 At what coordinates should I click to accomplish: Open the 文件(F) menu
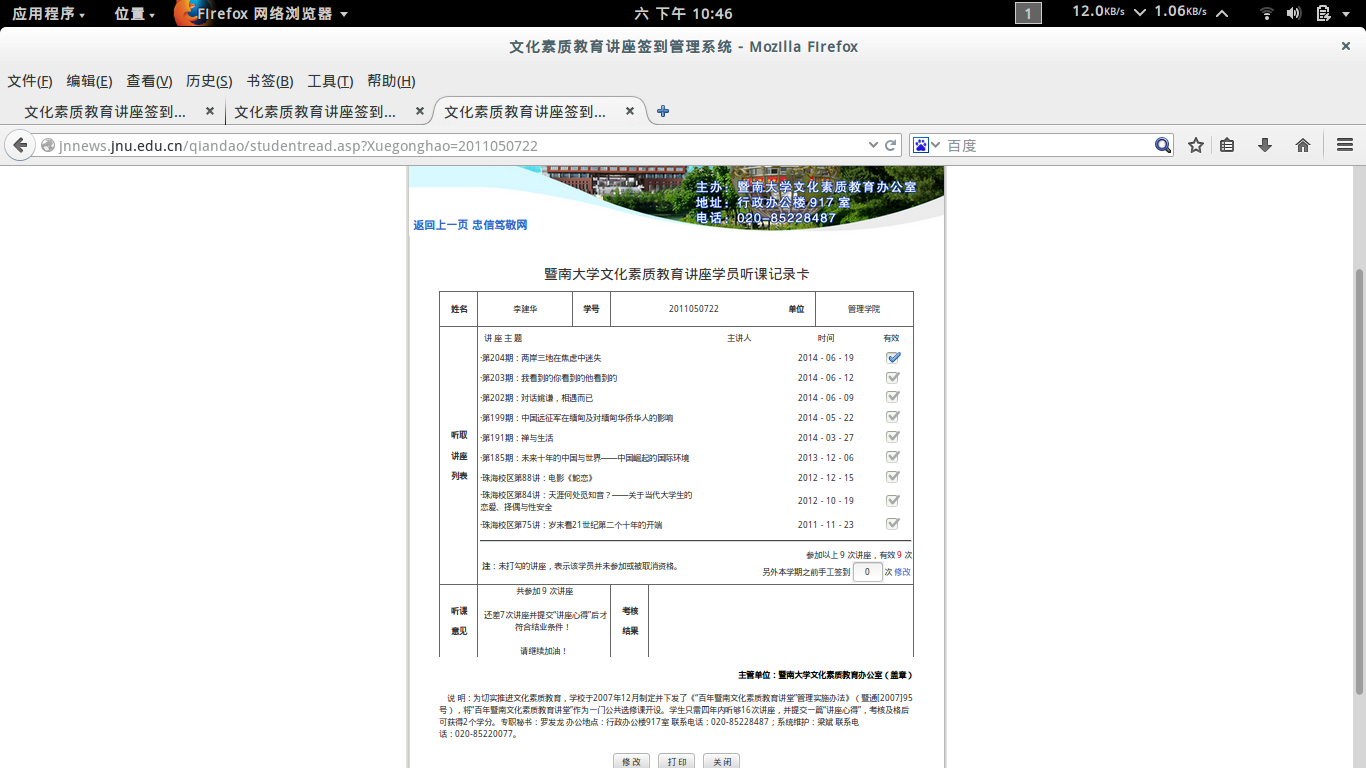point(30,81)
